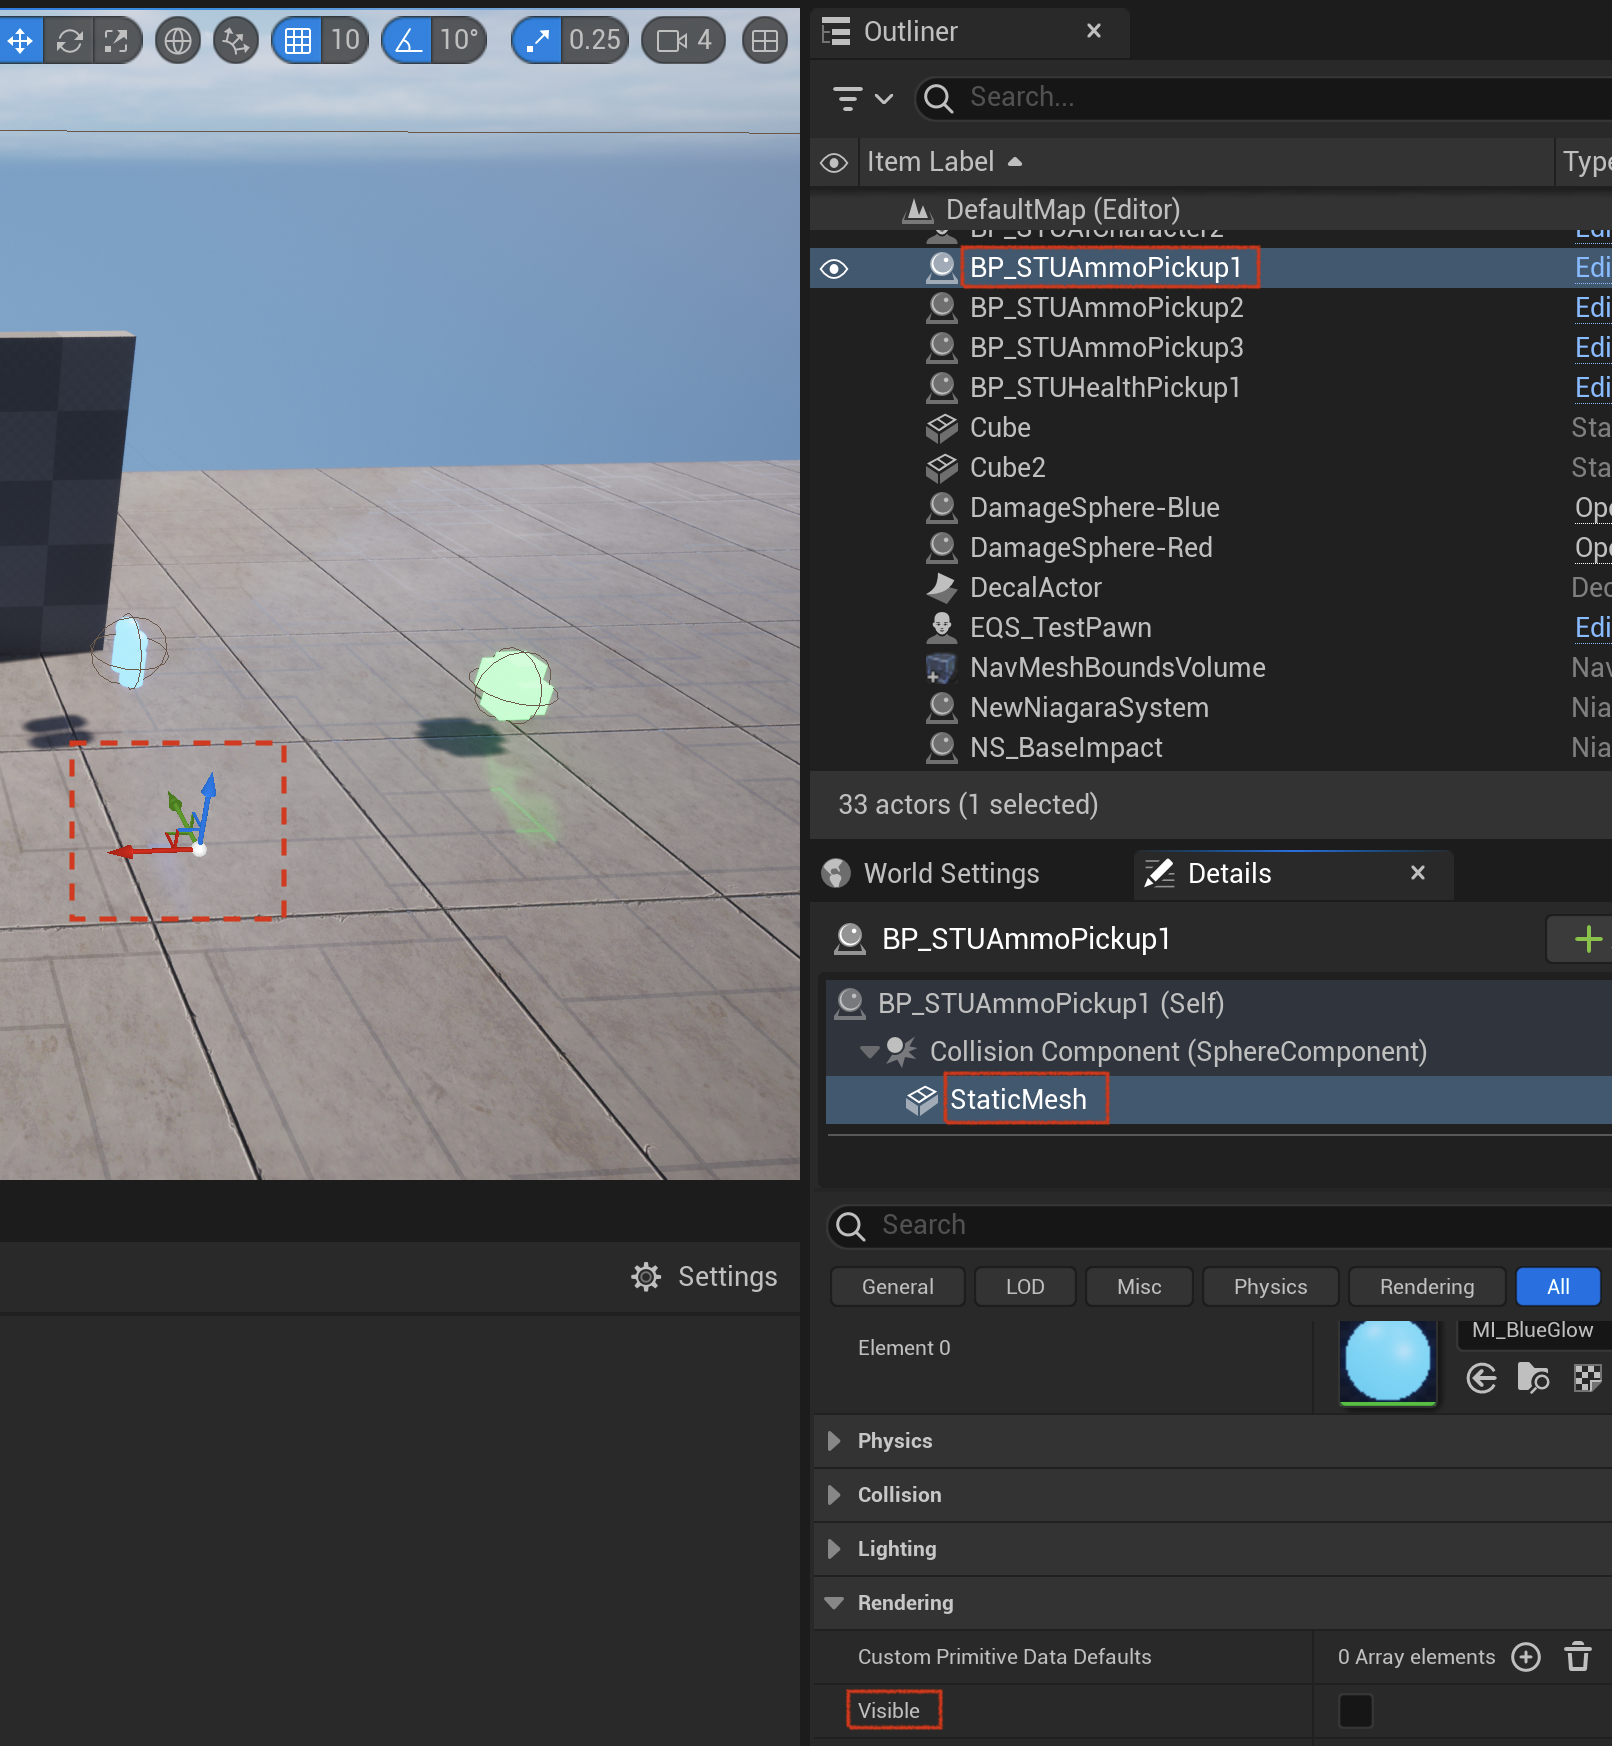1612x1746 pixels.
Task: Toggle world coordinate system globe icon
Action: 178,41
